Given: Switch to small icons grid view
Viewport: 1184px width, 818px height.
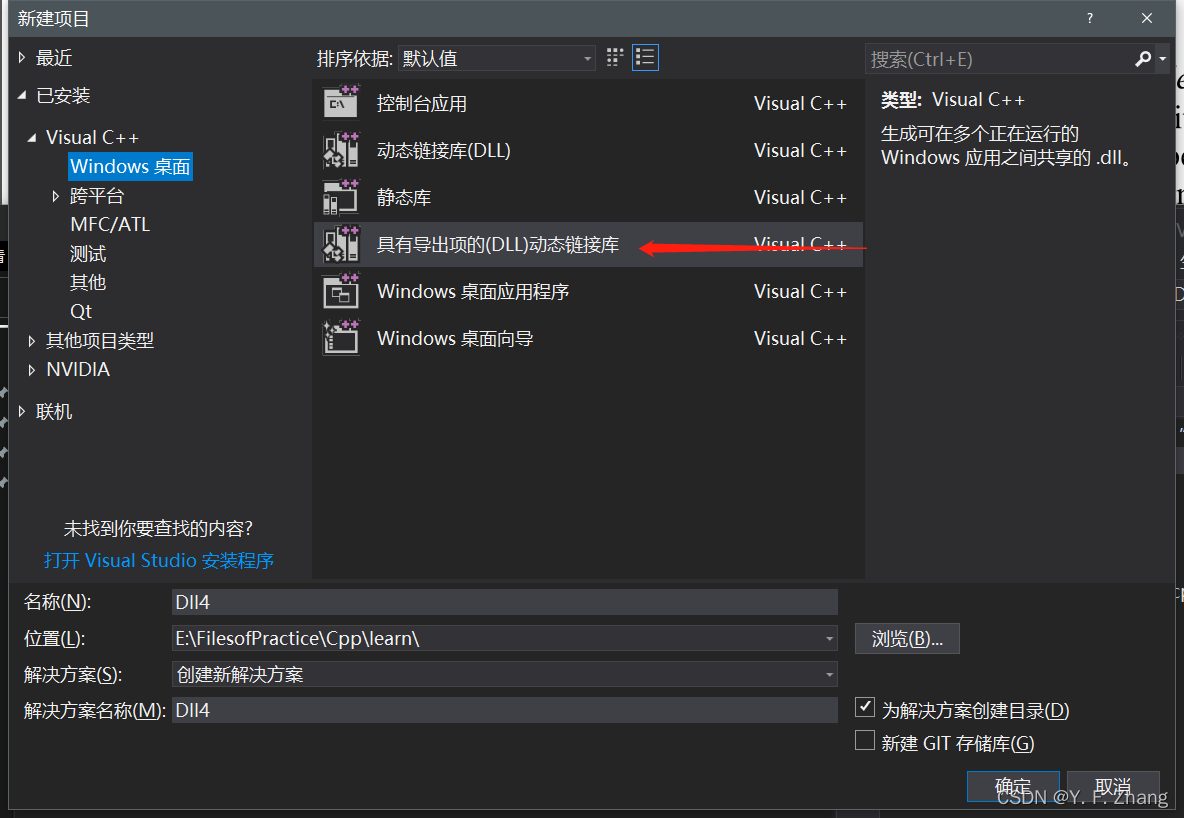Looking at the screenshot, I should click(615, 57).
